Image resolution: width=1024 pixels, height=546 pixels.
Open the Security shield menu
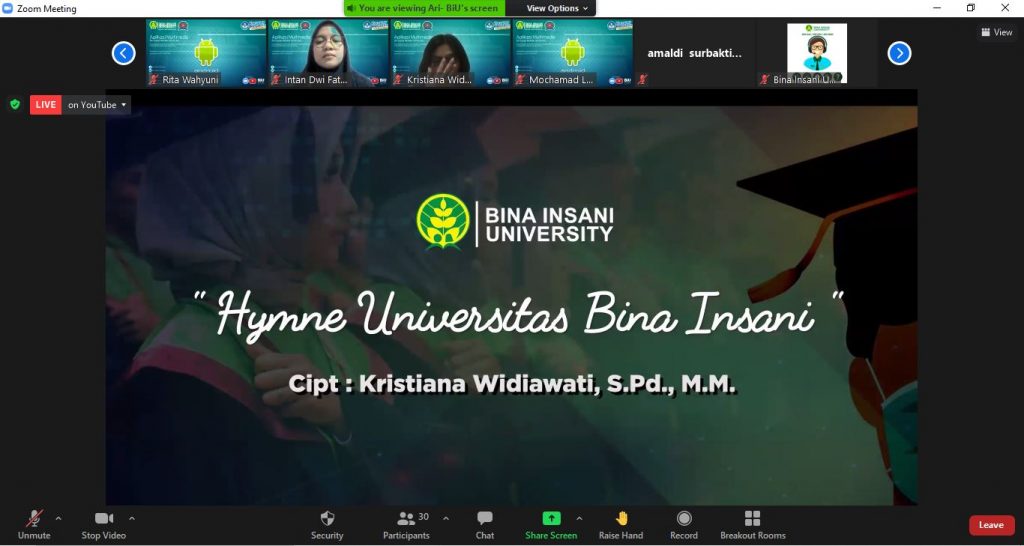(327, 525)
